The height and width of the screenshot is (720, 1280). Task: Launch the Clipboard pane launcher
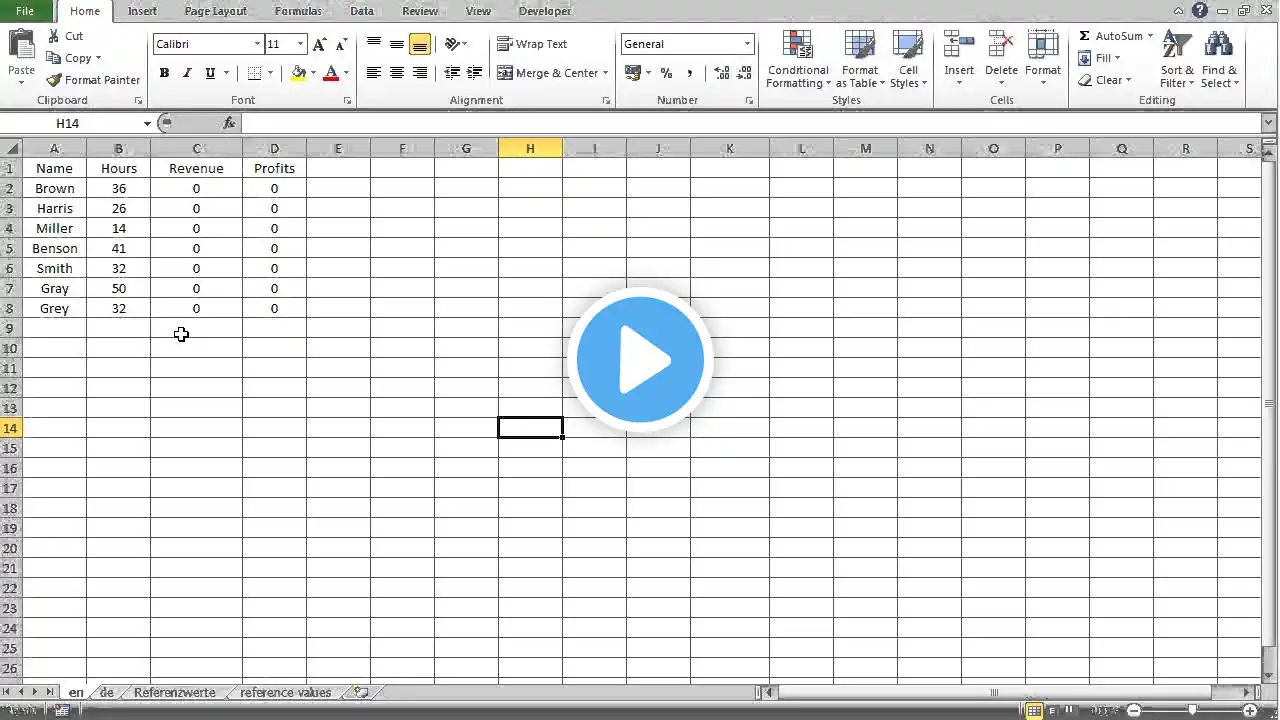click(138, 101)
